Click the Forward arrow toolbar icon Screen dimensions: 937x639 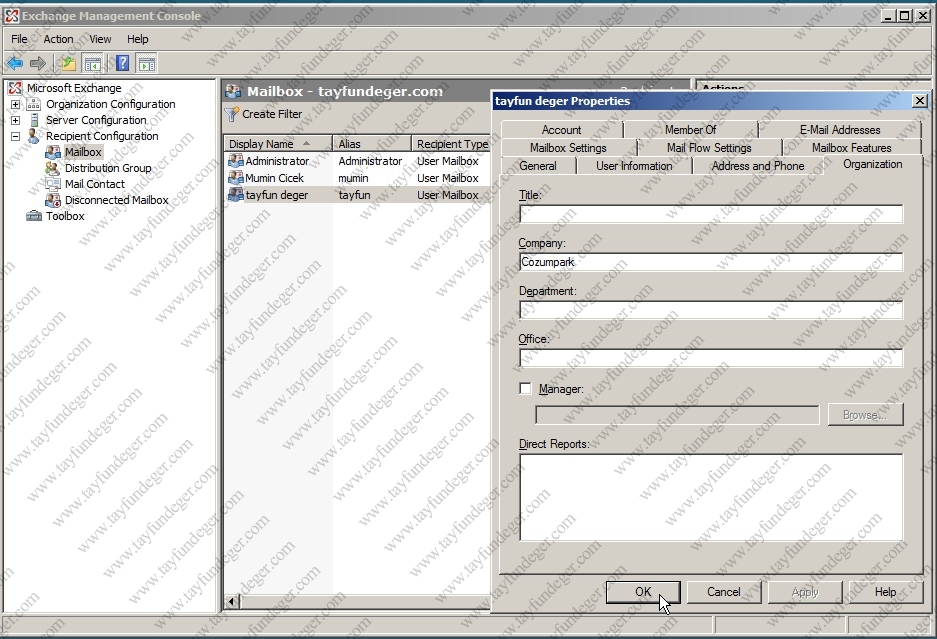38,63
